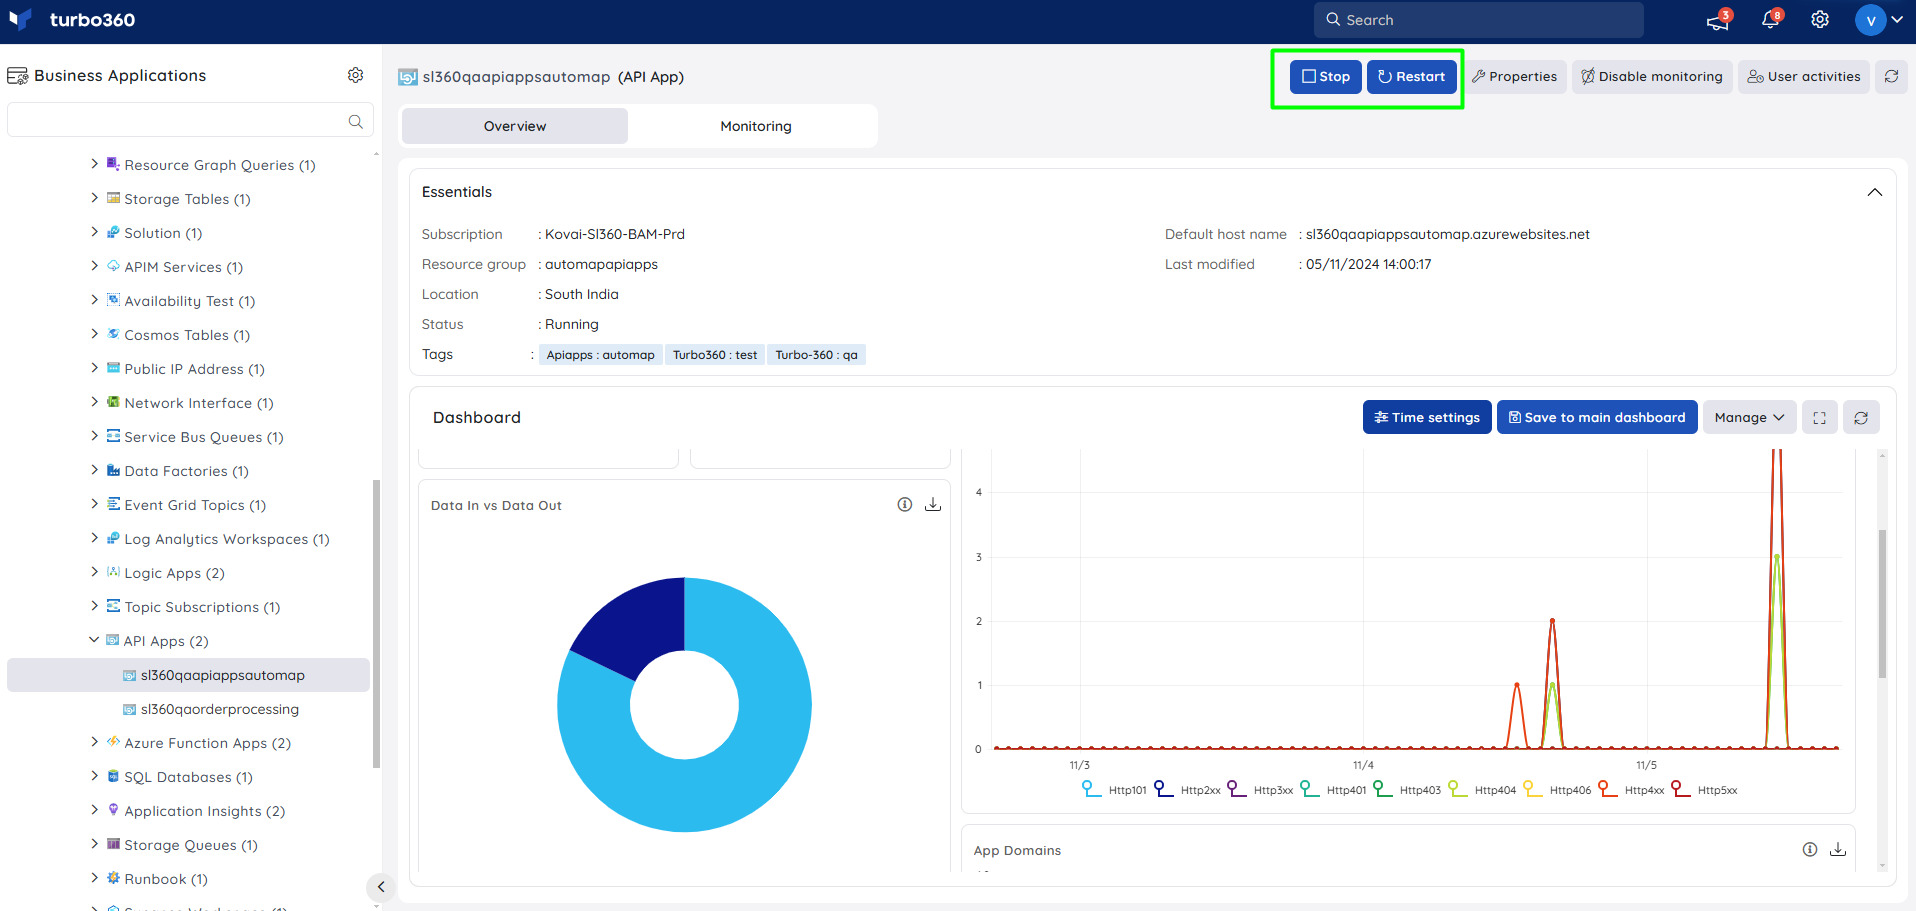This screenshot has width=1916, height=911.
Task: Stop the API App
Action: [x=1325, y=77]
